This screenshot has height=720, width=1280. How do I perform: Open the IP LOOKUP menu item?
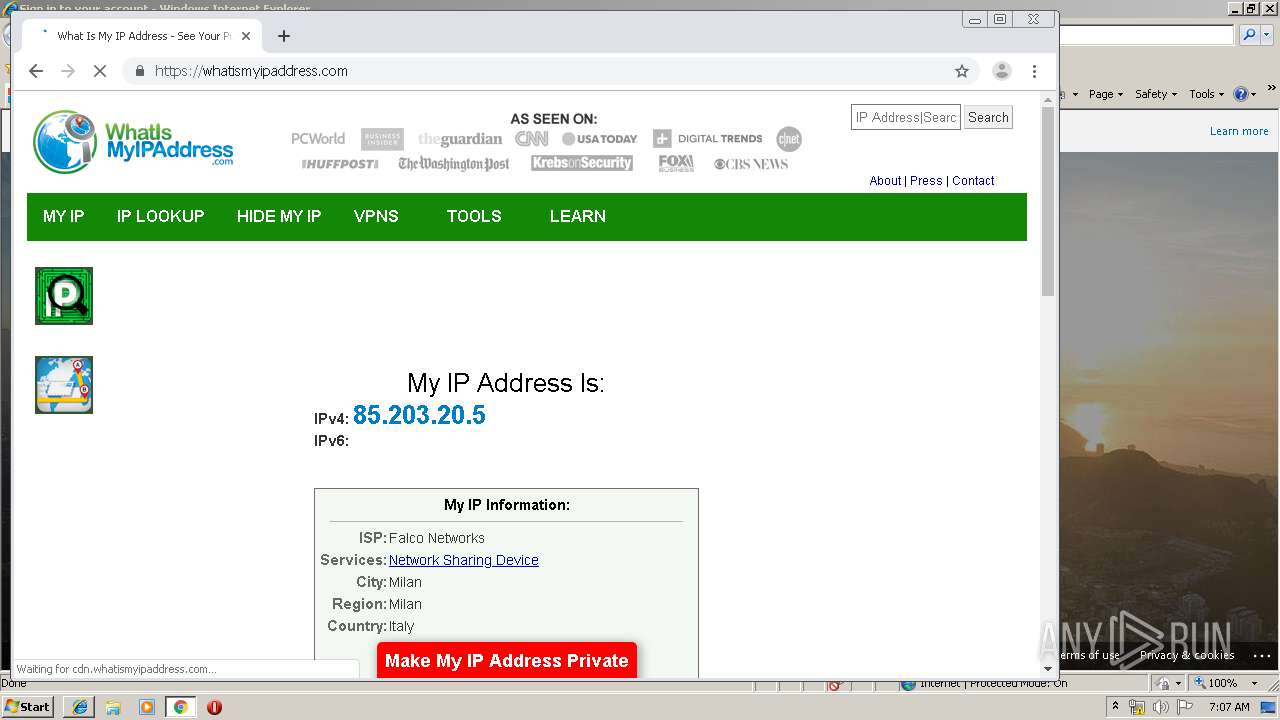point(160,216)
